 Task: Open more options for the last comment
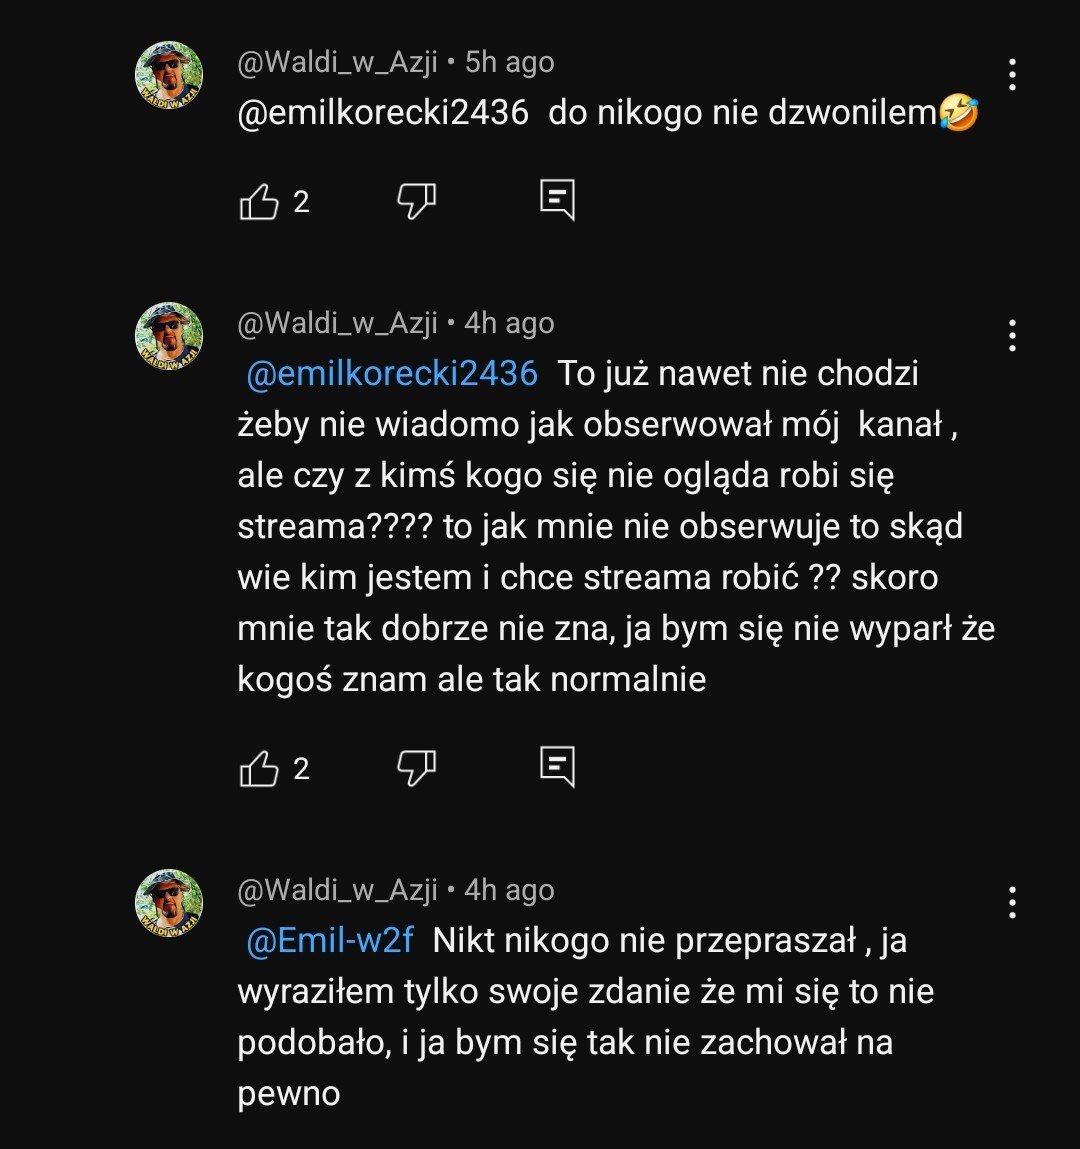[1012, 903]
